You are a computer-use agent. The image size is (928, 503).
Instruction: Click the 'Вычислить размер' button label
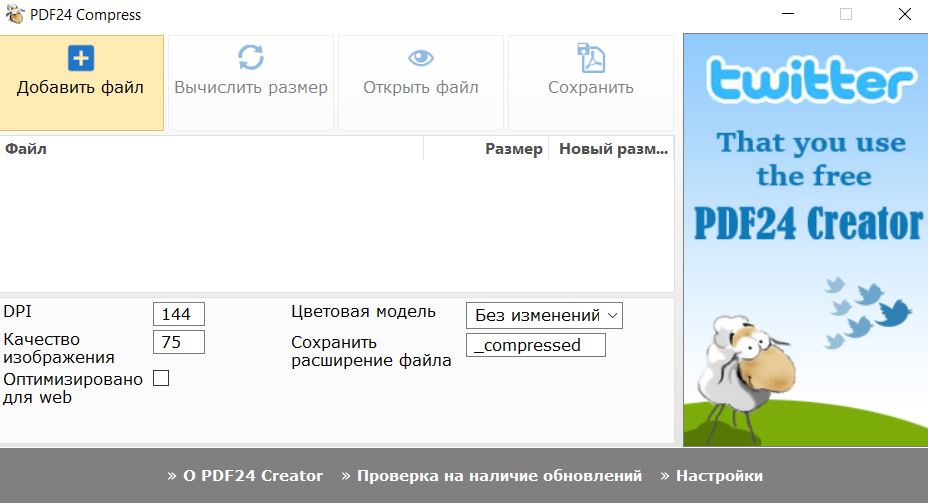251,88
